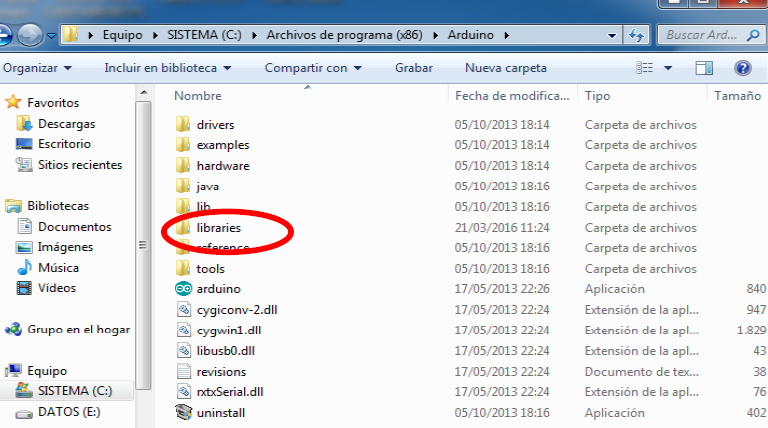The height and width of the screenshot is (428, 768).
Task: Select the cygiconv-2.dll file icon
Action: pos(182,310)
